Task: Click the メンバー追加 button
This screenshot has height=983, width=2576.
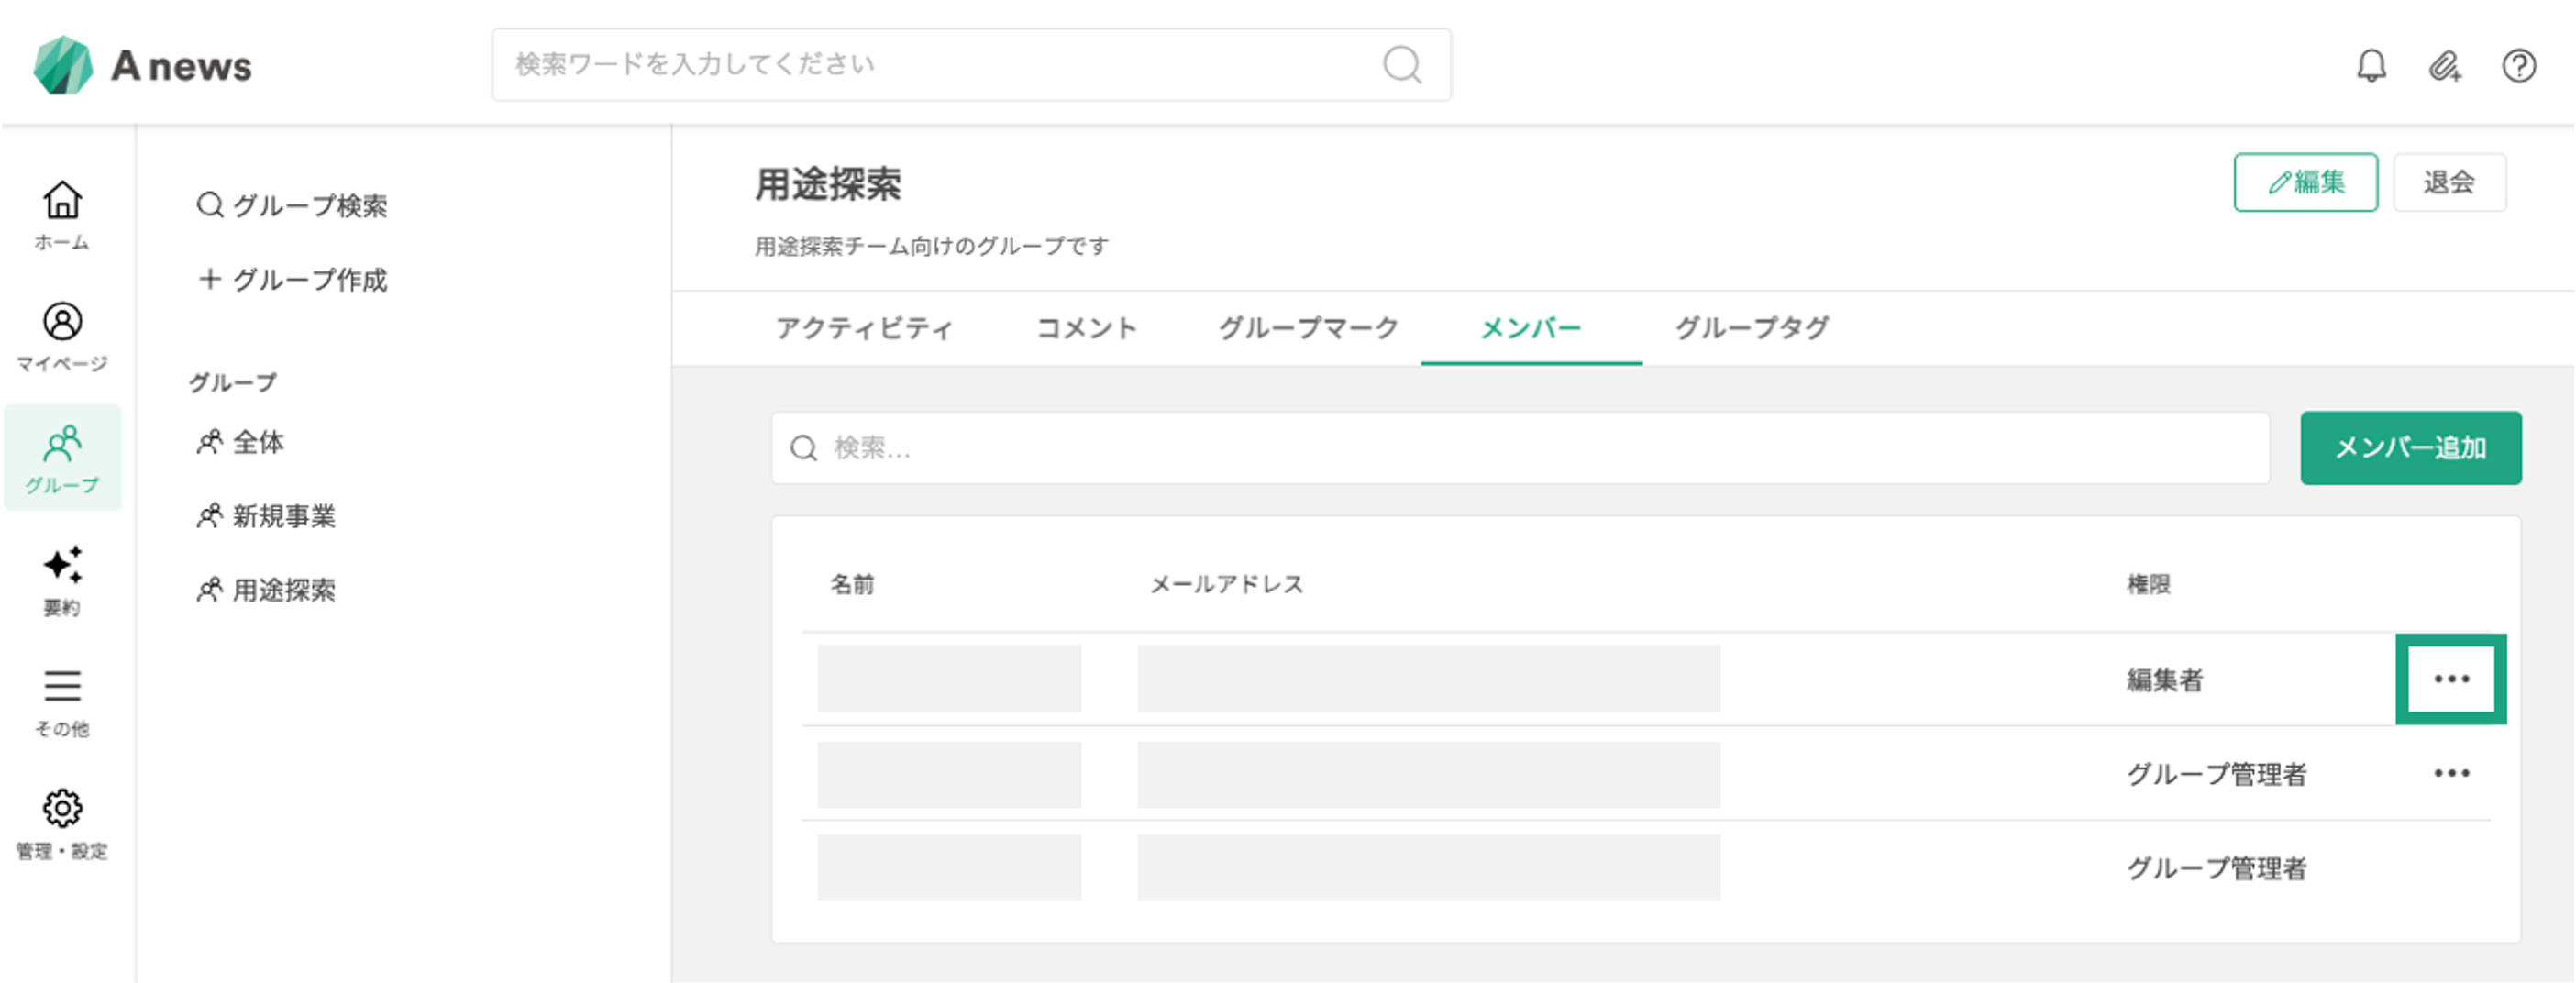Action: [x=2410, y=448]
